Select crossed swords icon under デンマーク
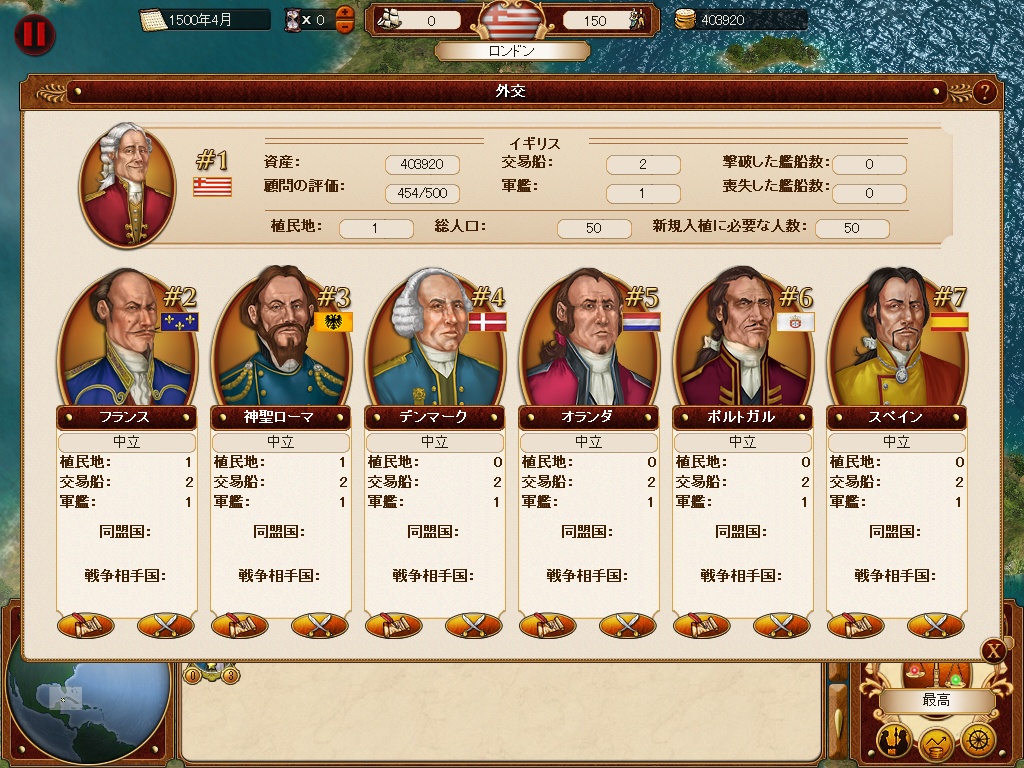1024x768 pixels. point(473,625)
